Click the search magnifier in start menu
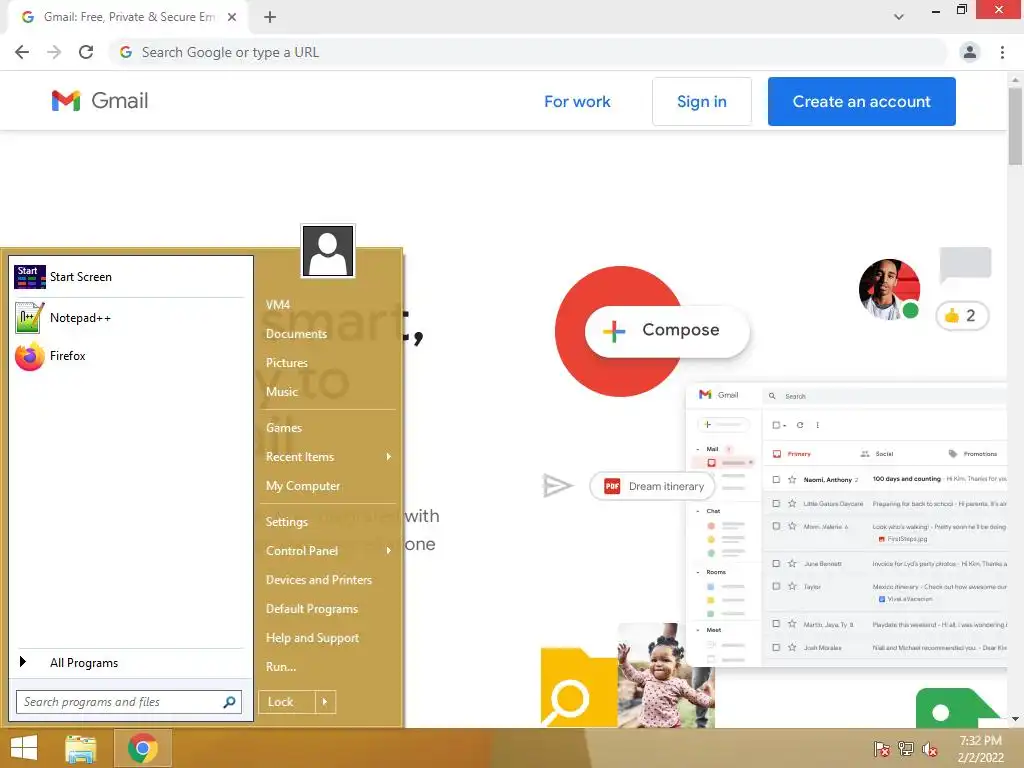This screenshot has height=768, width=1024. pos(229,702)
